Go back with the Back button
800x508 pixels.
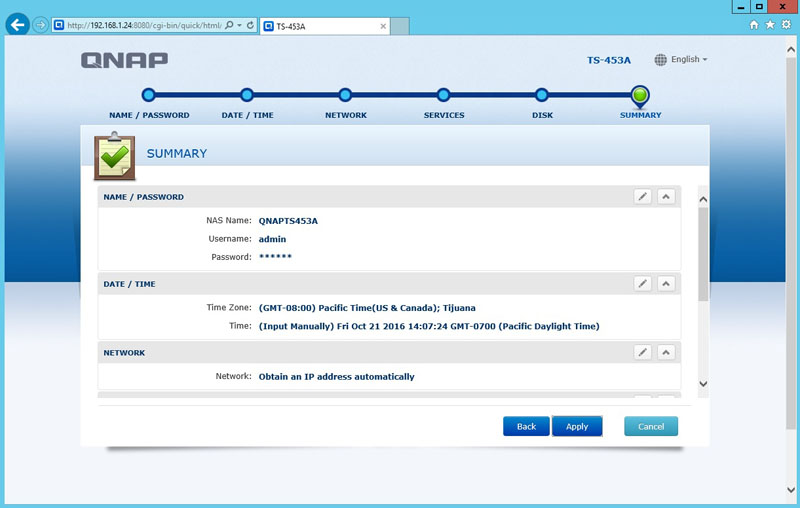tap(526, 426)
